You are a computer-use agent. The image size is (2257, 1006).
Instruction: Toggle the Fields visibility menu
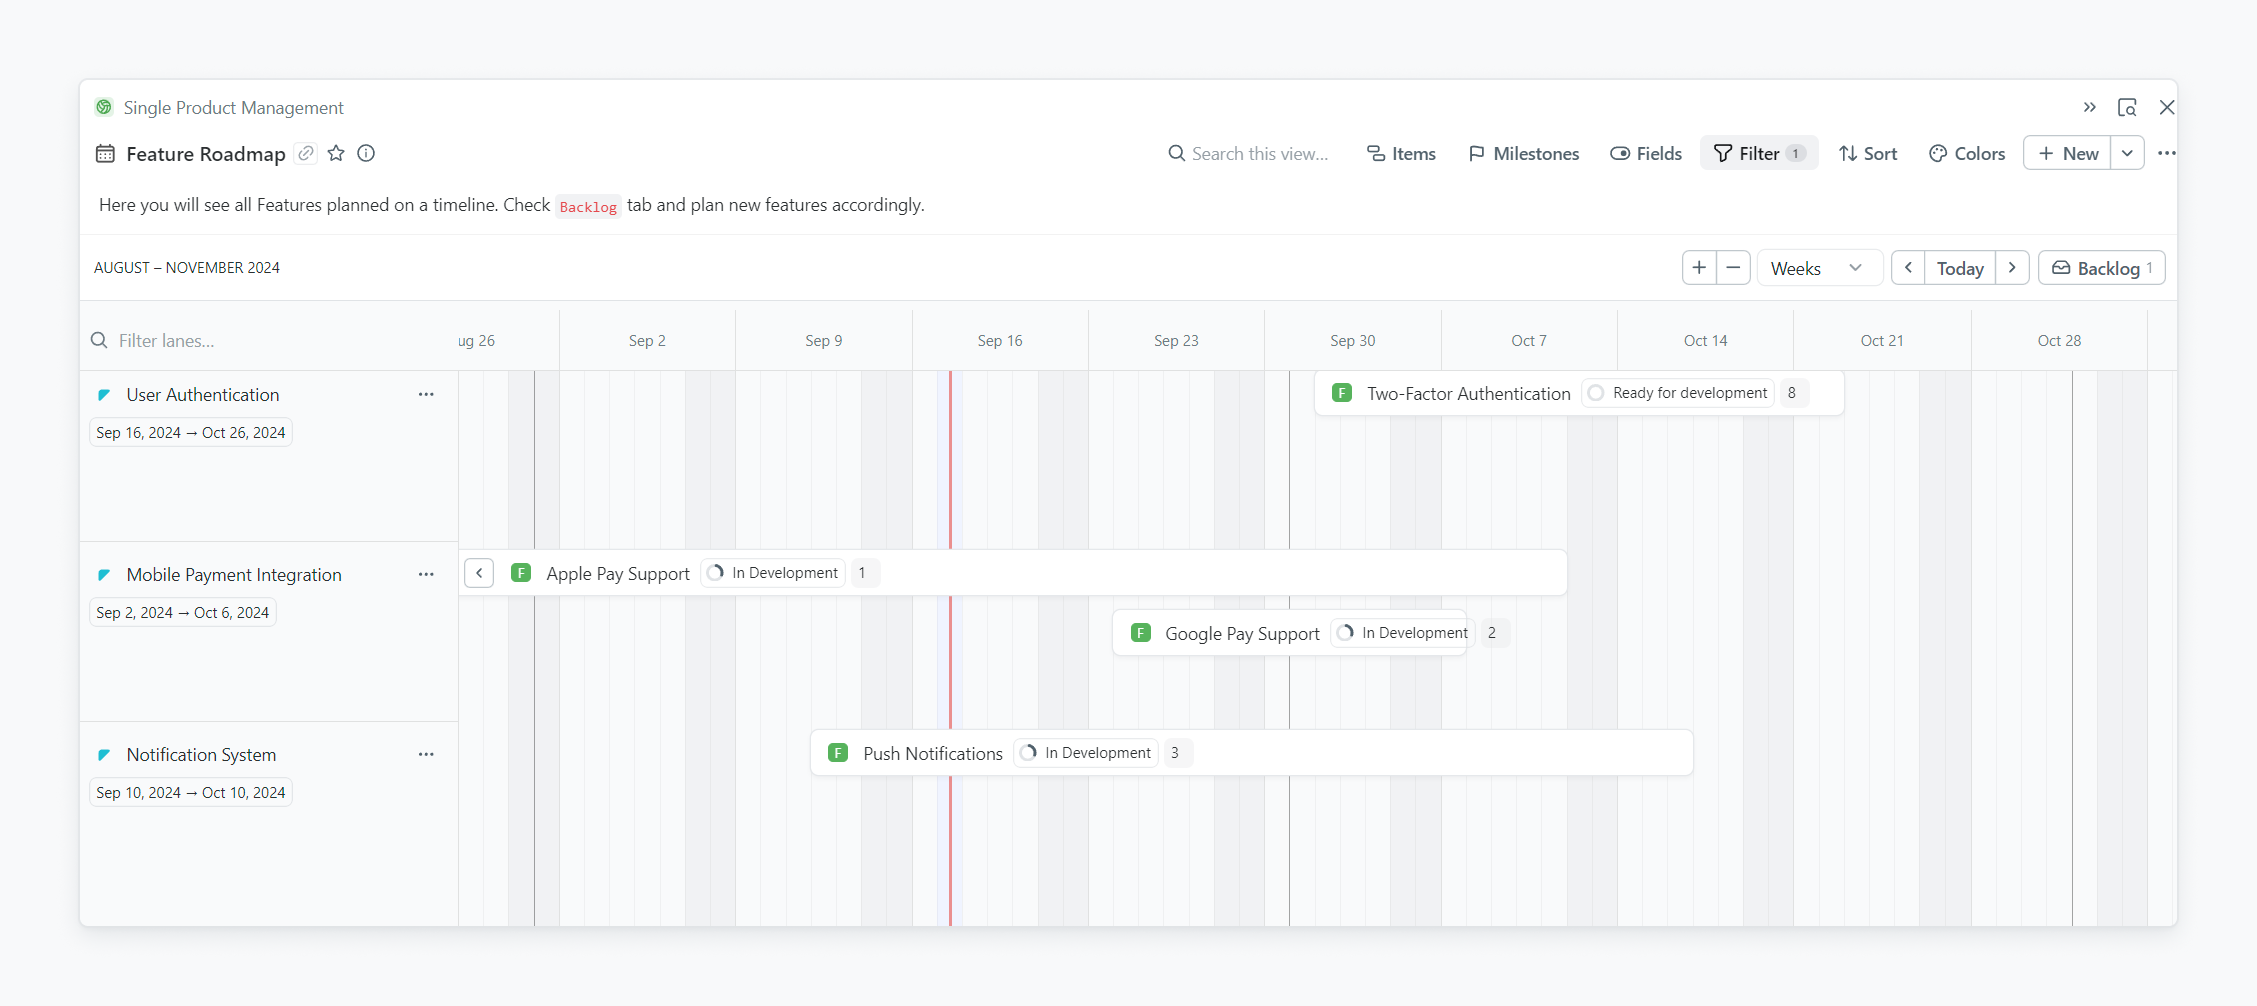pyautogui.click(x=1646, y=153)
